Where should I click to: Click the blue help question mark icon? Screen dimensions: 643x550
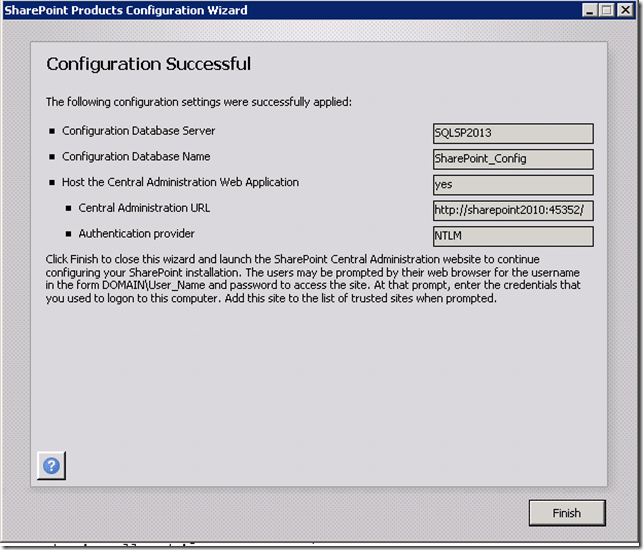tap(51, 465)
